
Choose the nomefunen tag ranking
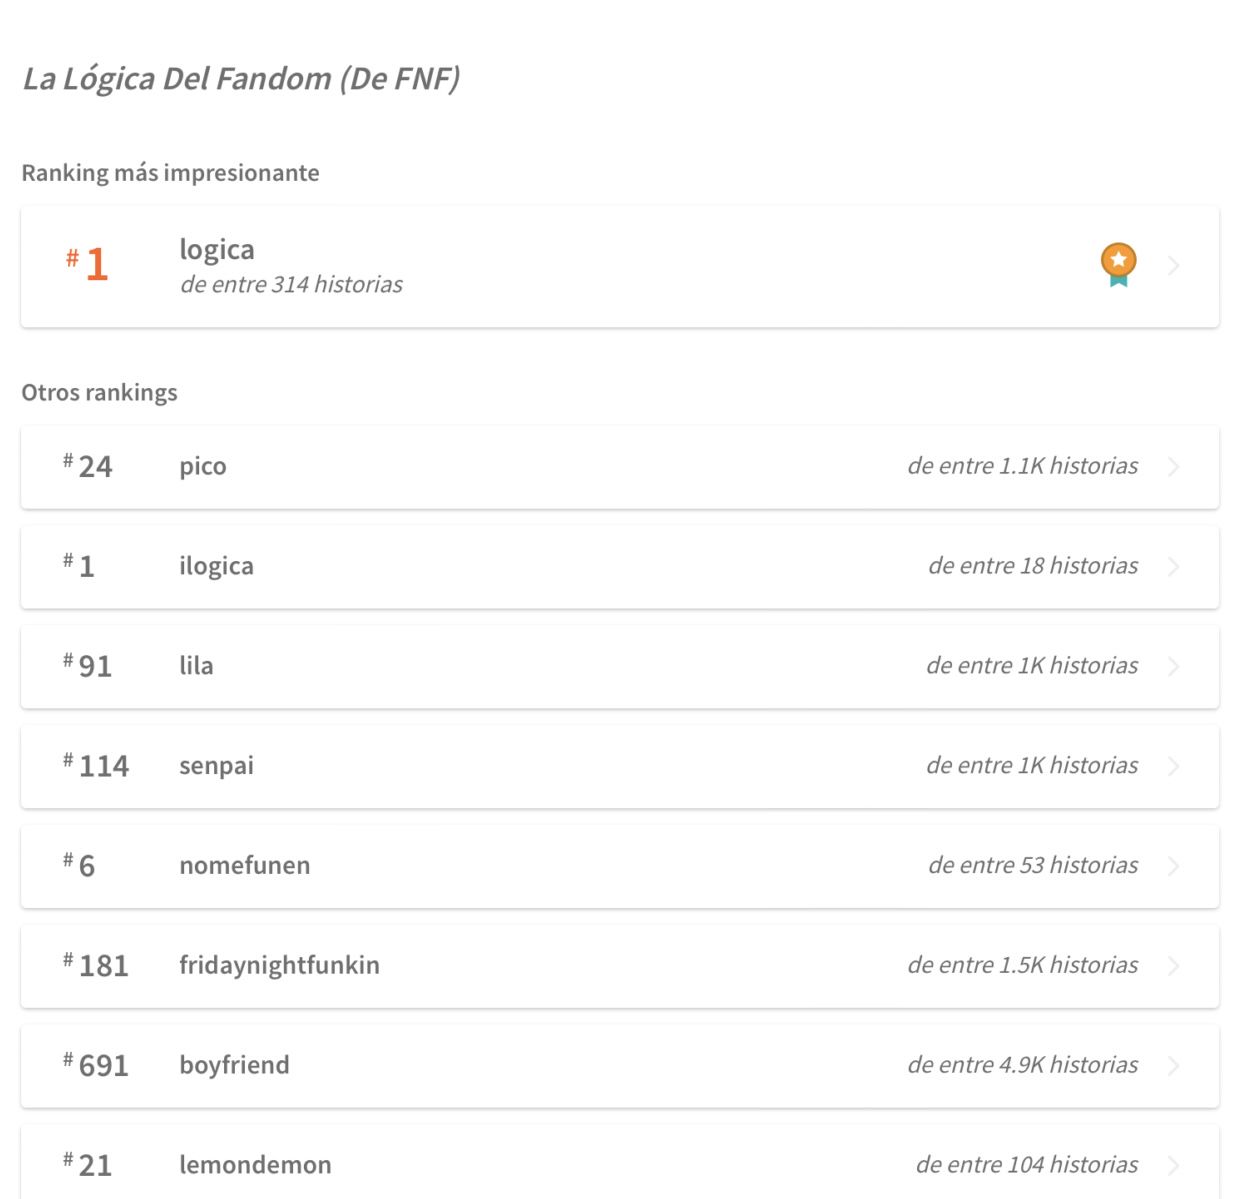pos(620,867)
